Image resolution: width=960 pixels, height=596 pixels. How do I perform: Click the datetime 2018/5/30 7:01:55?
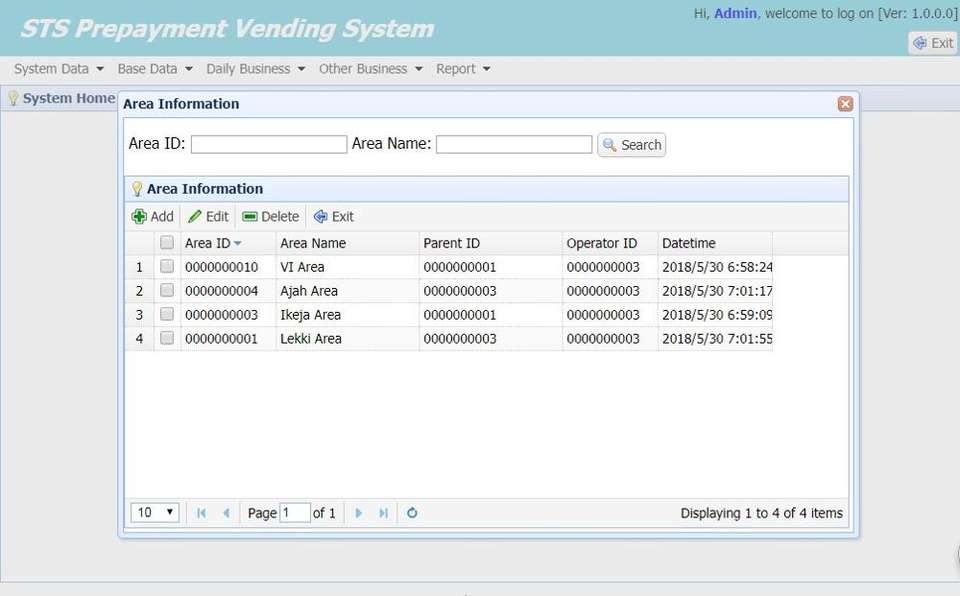point(717,339)
